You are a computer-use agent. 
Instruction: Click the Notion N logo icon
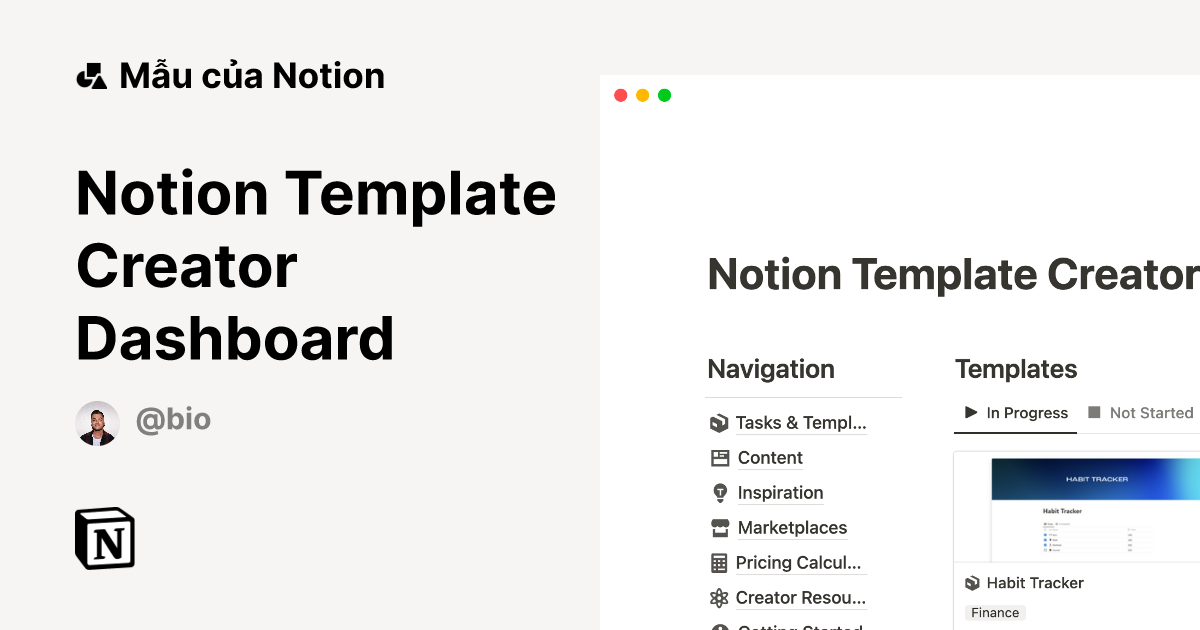(105, 538)
